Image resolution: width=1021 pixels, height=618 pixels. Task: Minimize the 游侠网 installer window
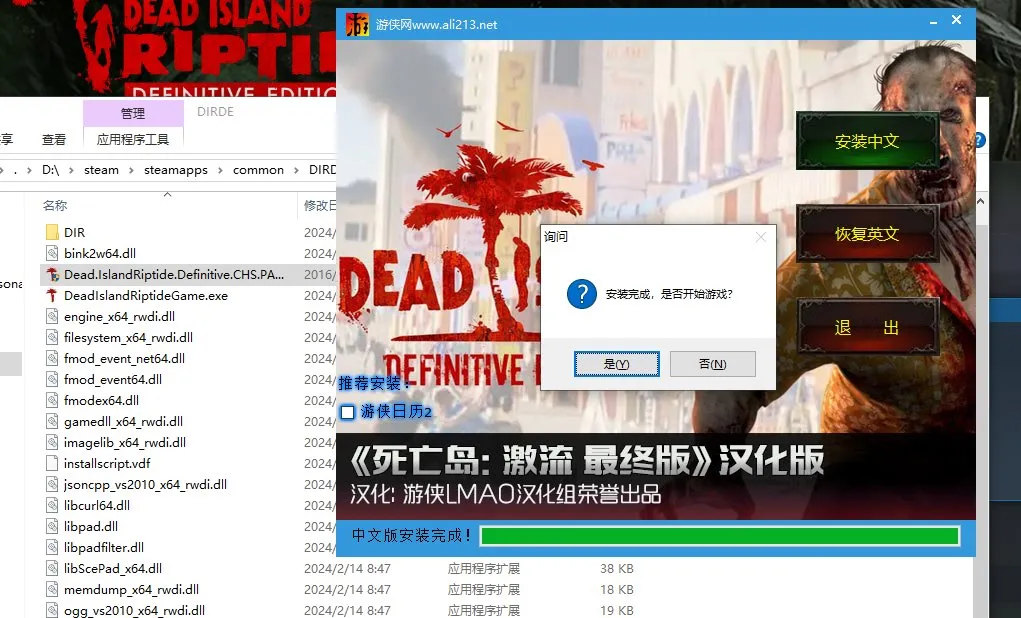click(933, 22)
